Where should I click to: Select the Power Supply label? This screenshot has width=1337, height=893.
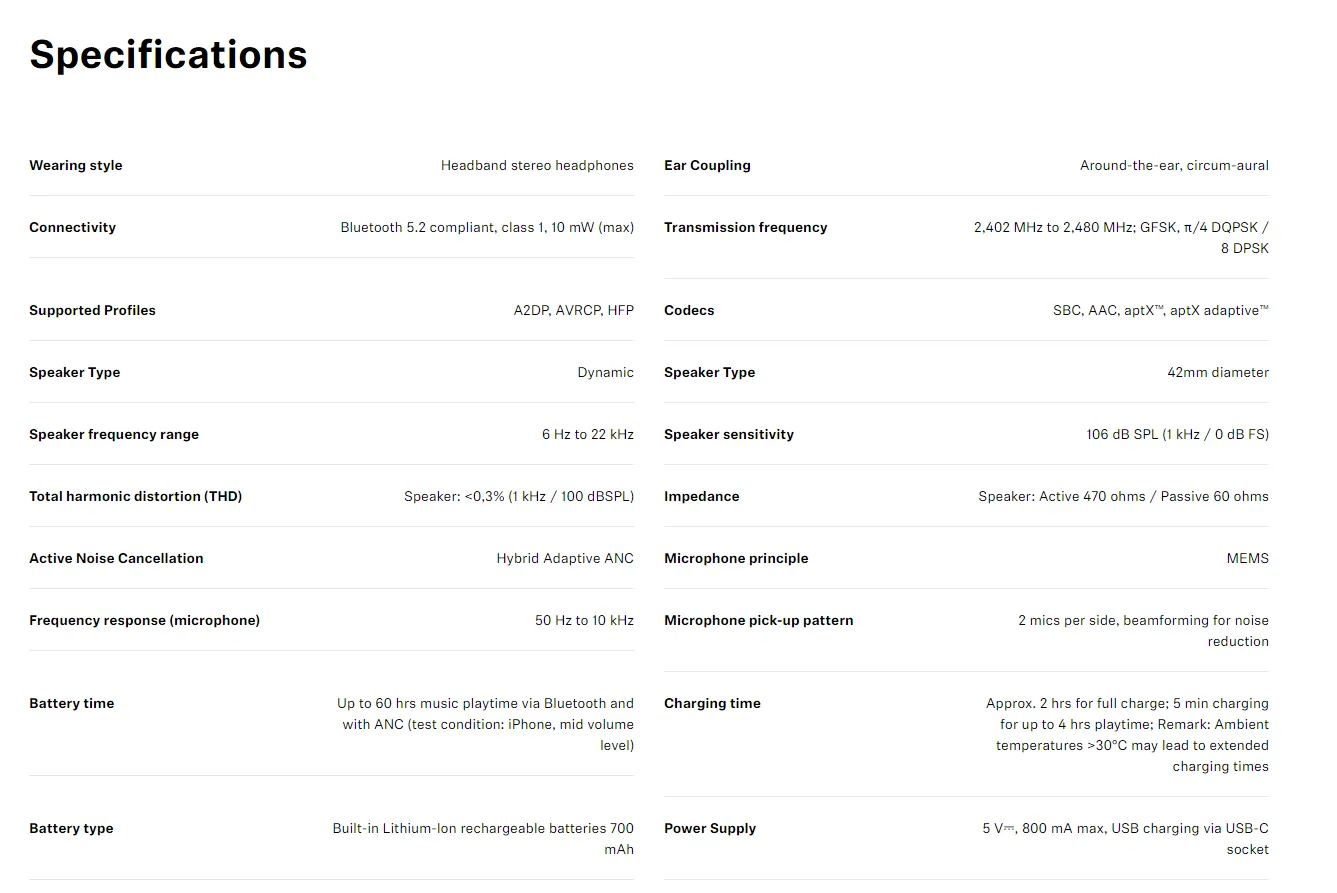point(710,828)
